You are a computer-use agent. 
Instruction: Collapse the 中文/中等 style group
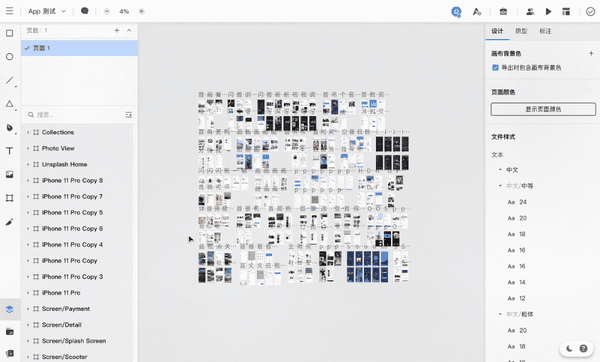[x=500, y=186]
